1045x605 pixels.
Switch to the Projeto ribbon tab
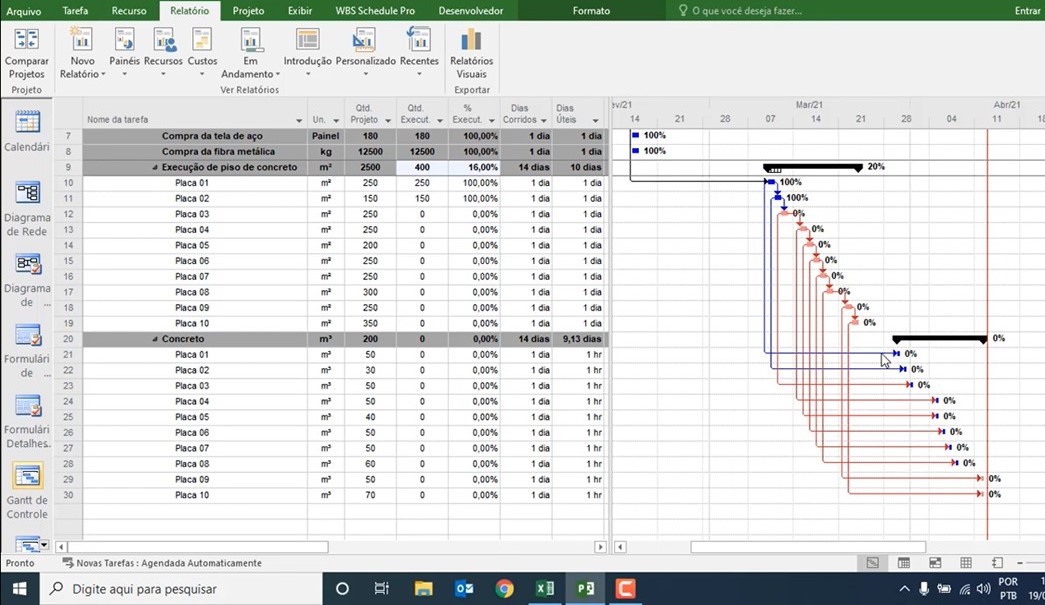coord(249,11)
